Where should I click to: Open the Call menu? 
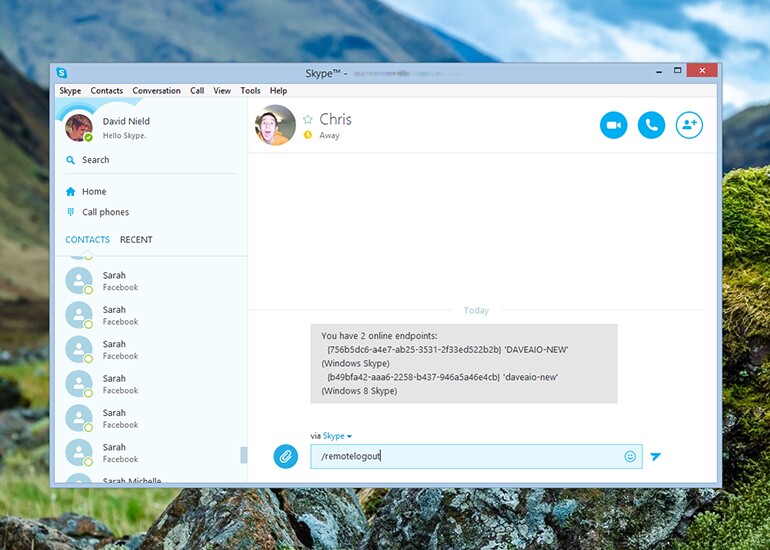tap(197, 91)
